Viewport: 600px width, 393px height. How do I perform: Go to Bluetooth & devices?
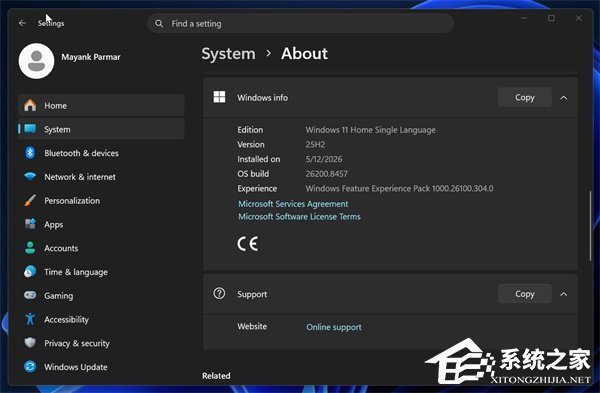click(101, 153)
